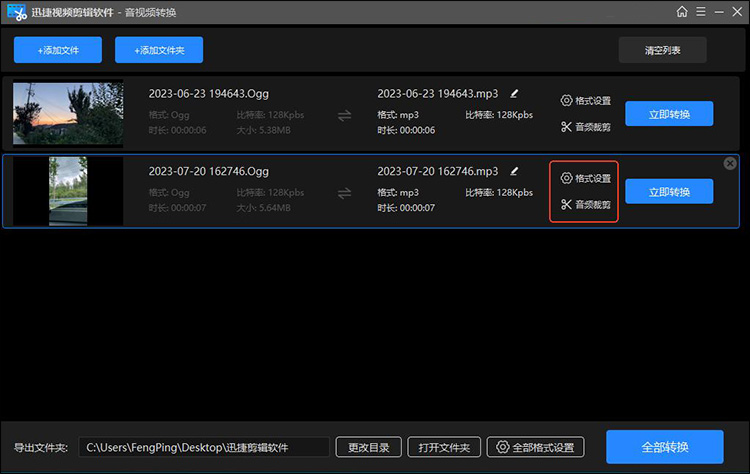The image size is (750, 474).
Task: Open 全部格式设置 settings
Action: coord(536,447)
